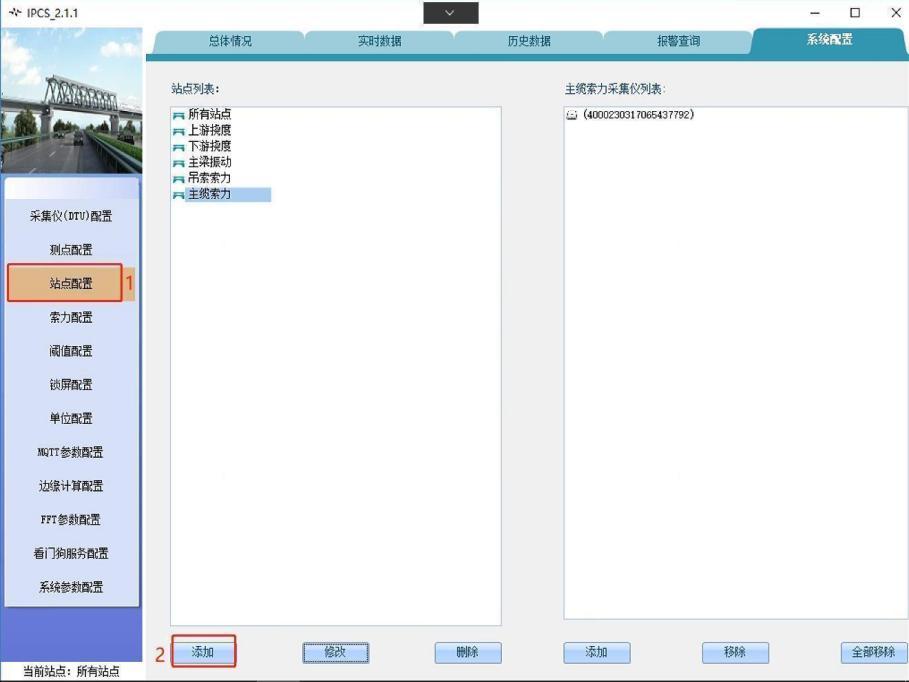Open the 报警查询 tab

click(x=678, y=41)
